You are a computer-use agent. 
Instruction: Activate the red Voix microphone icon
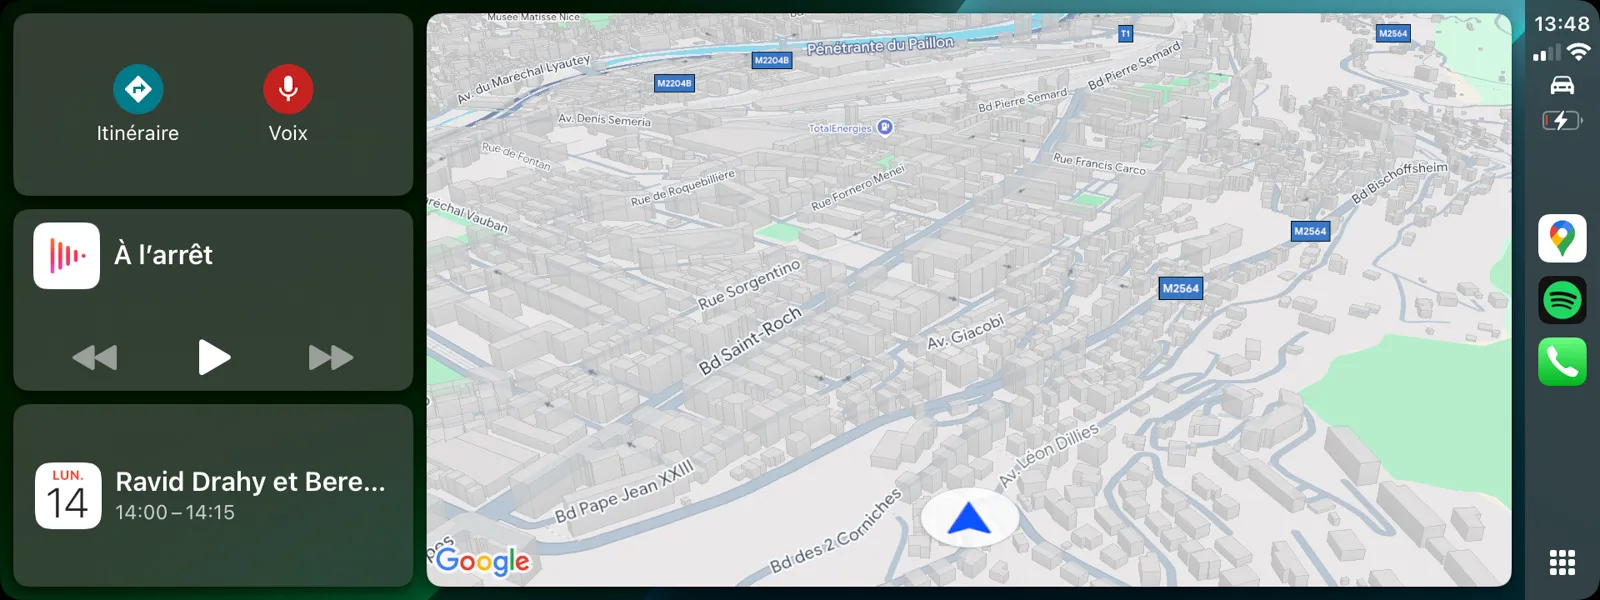tap(288, 89)
